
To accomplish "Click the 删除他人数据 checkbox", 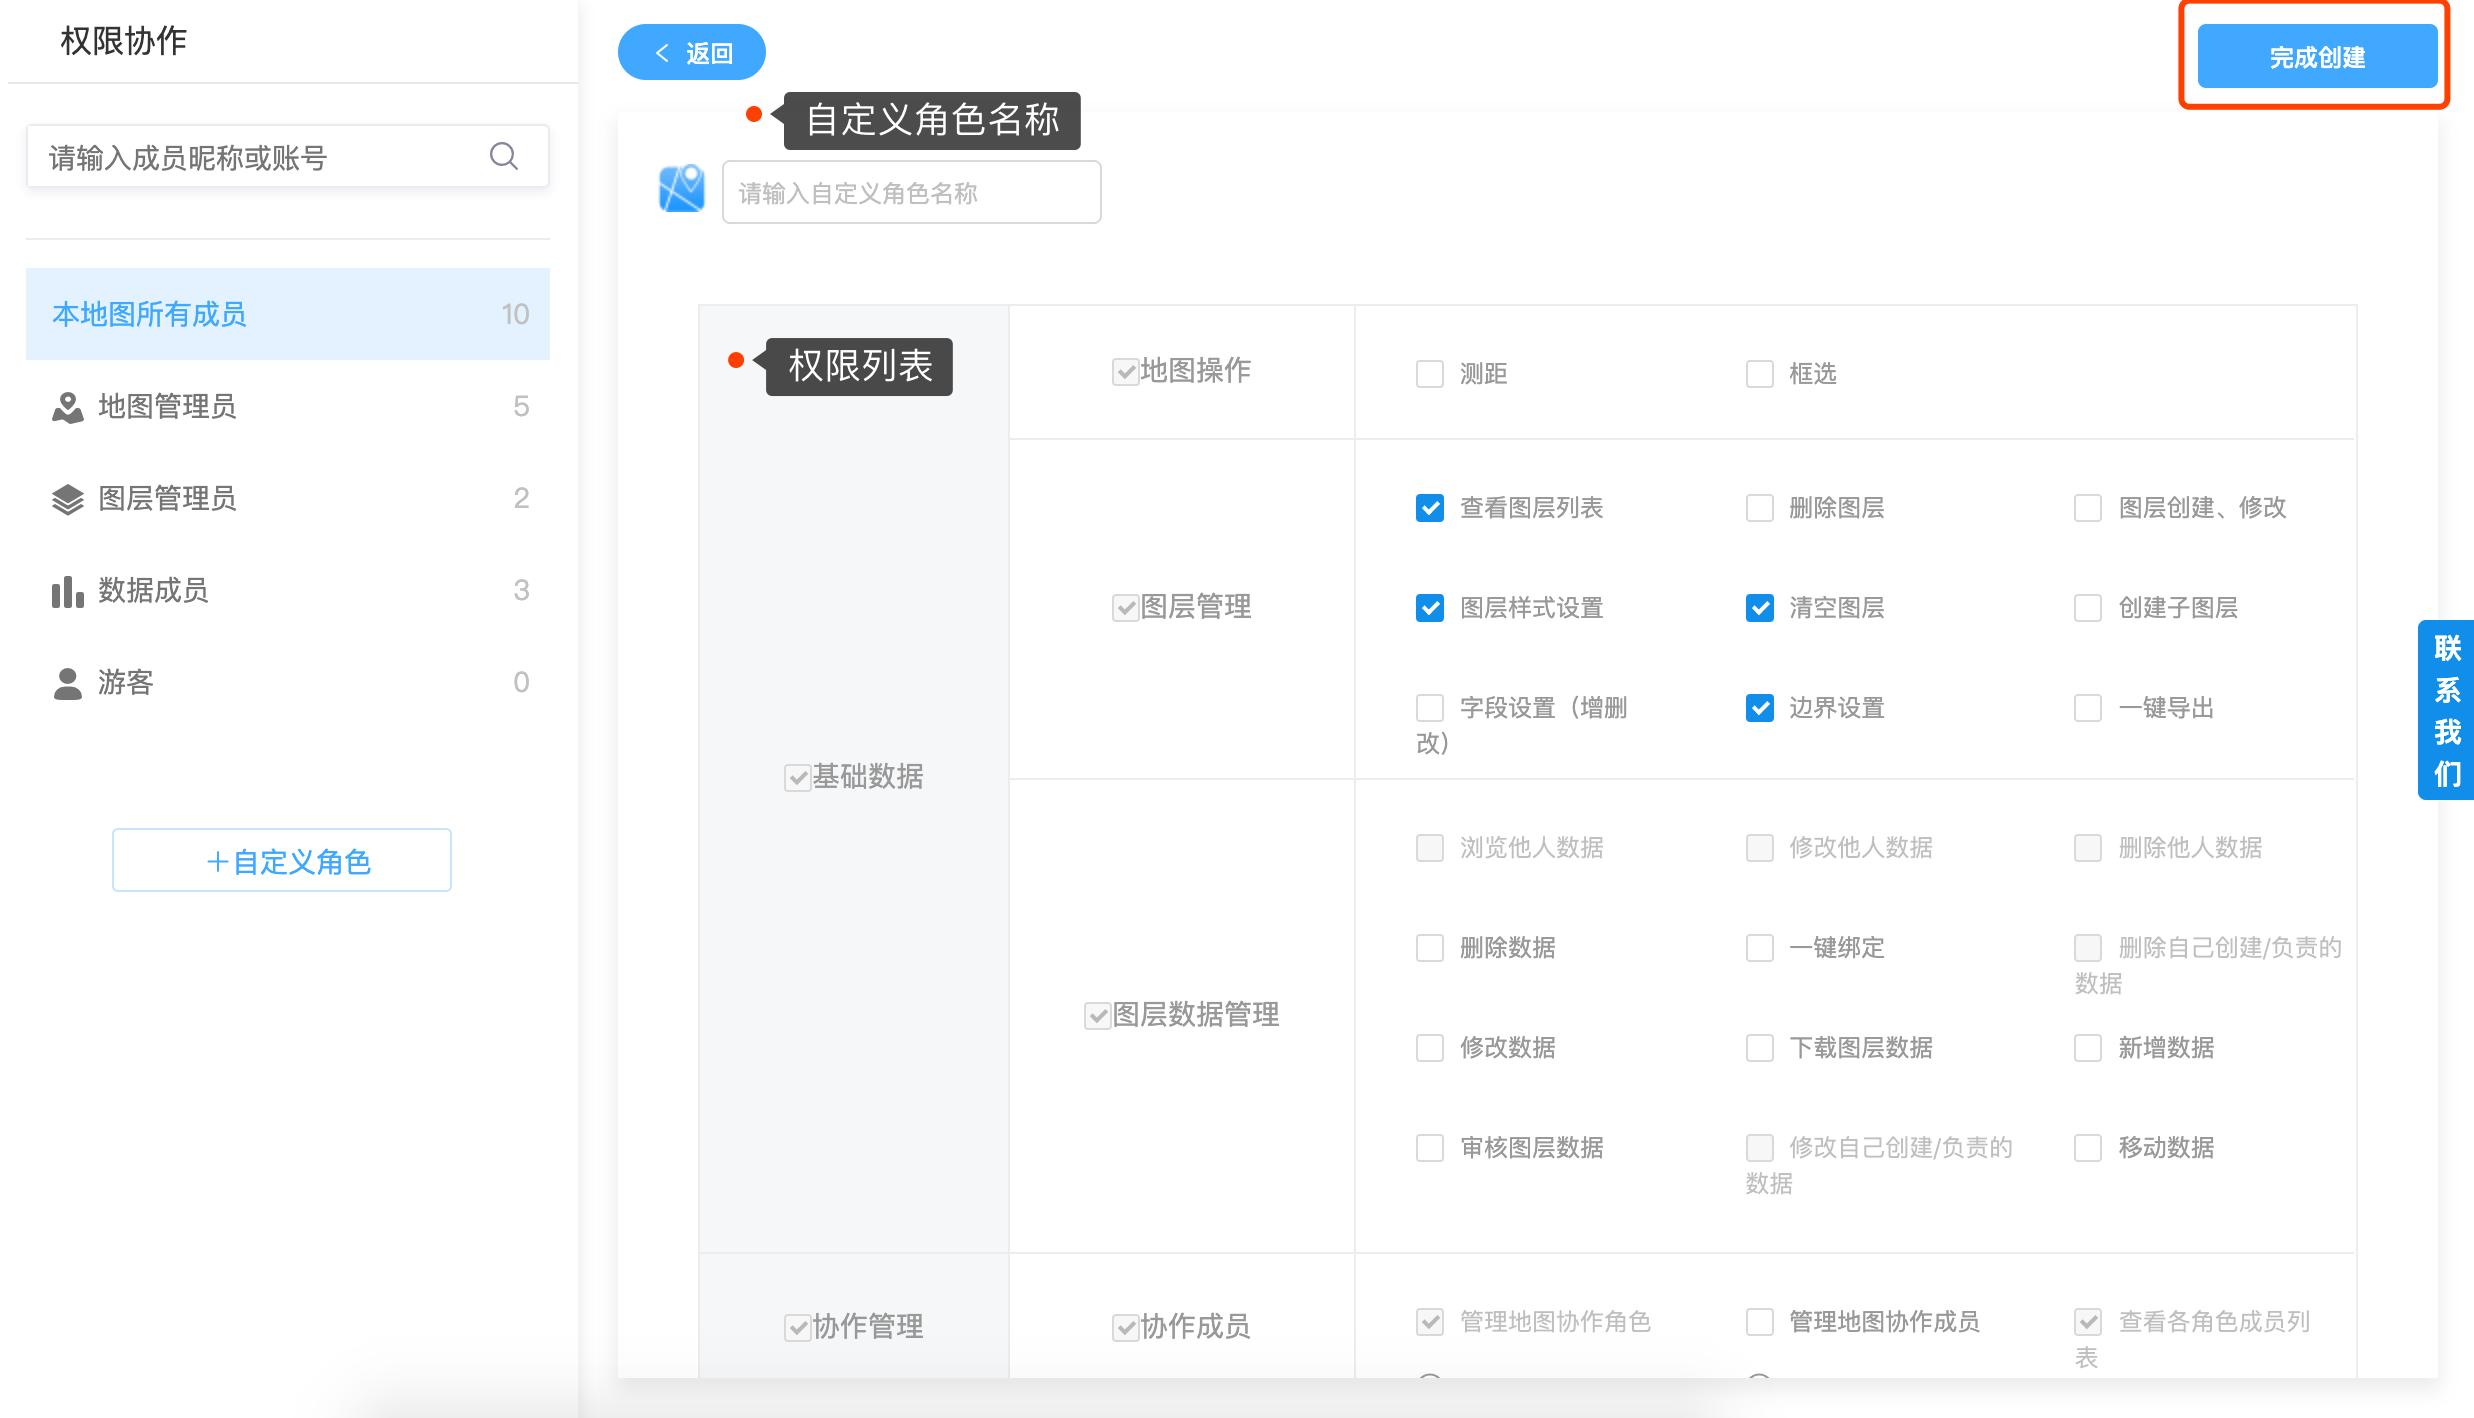I will point(2088,848).
